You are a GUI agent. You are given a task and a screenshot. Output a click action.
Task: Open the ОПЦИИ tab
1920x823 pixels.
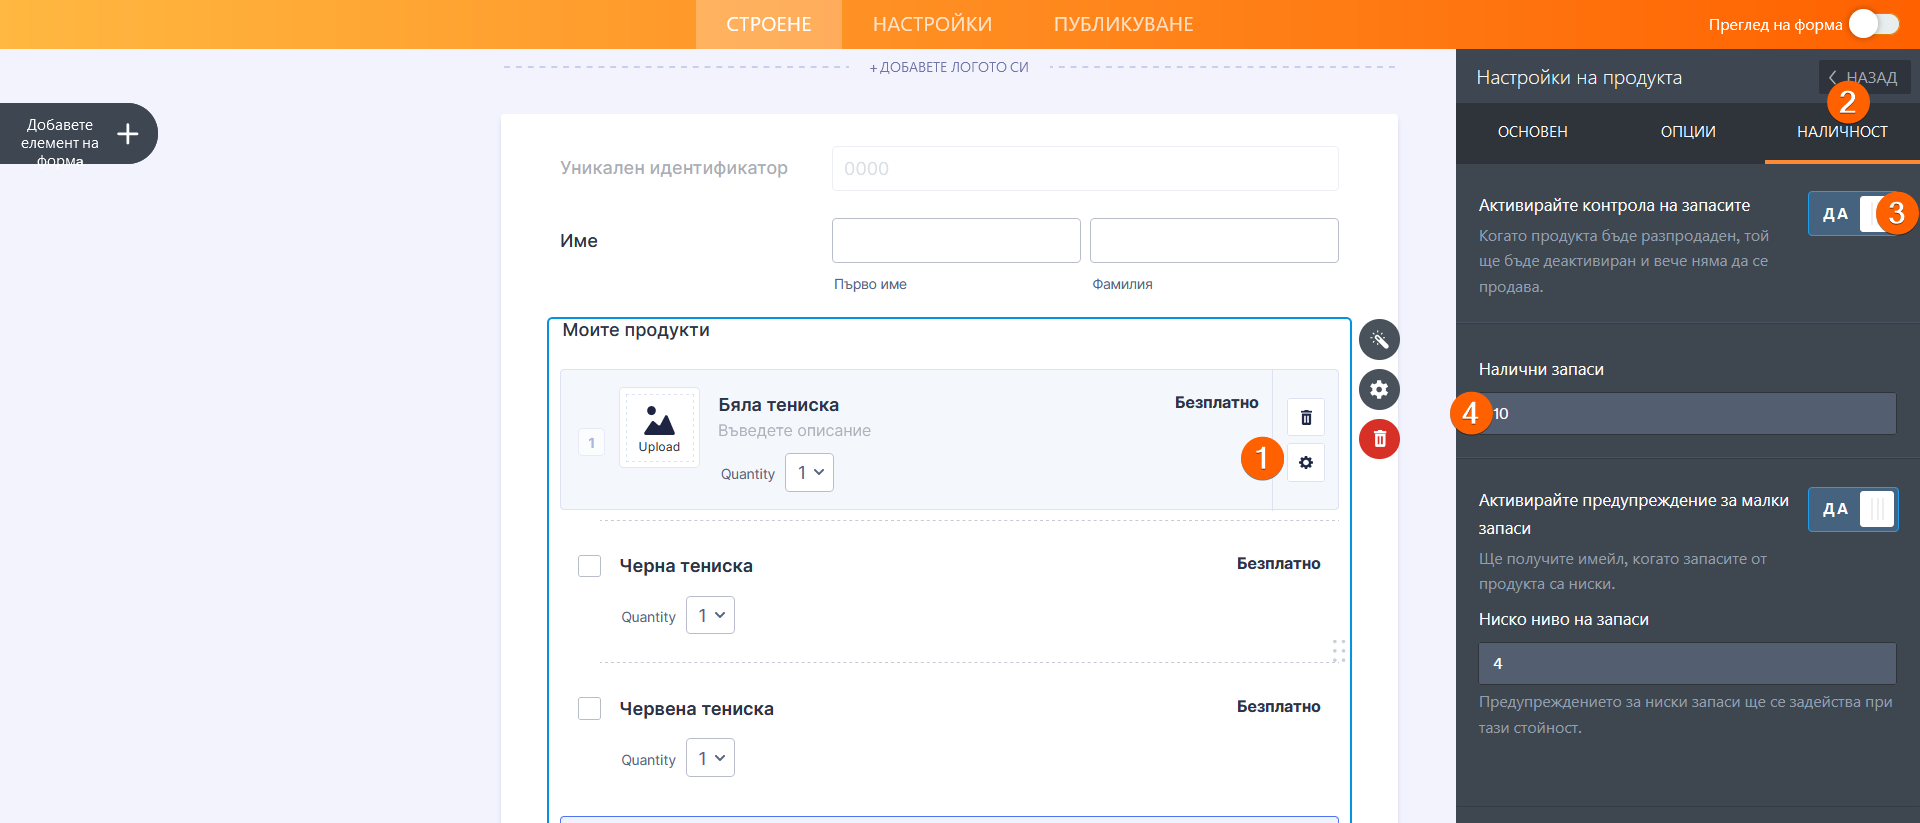[1688, 132]
